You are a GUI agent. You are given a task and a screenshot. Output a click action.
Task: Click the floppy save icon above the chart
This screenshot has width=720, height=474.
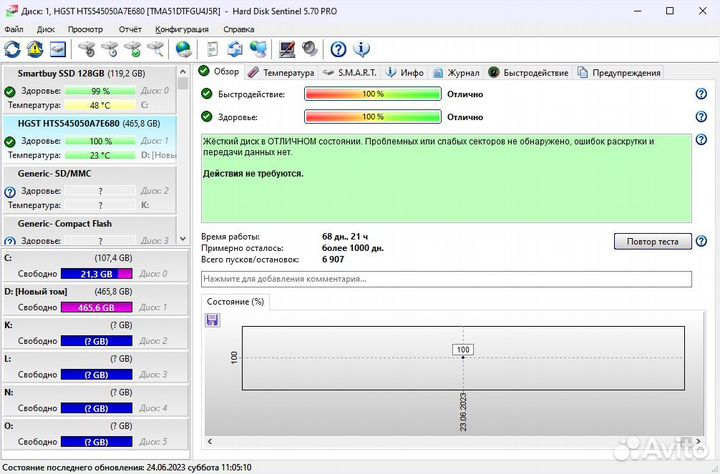pyautogui.click(x=212, y=320)
